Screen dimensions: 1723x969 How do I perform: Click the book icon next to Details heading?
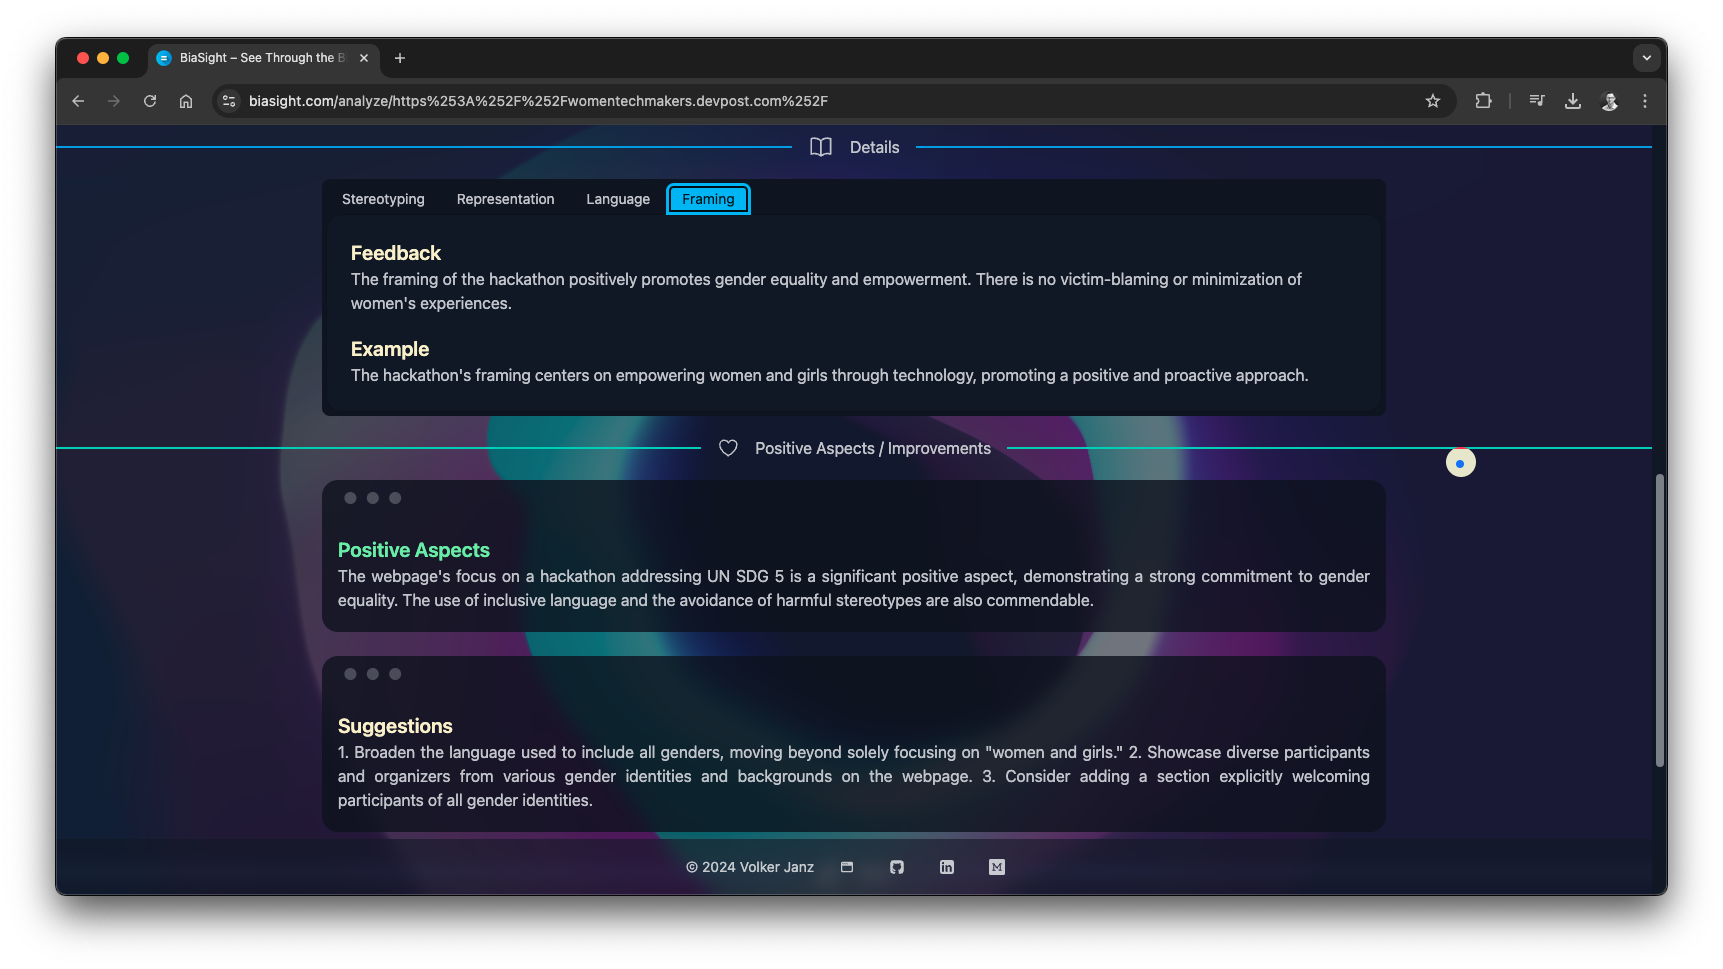point(821,147)
